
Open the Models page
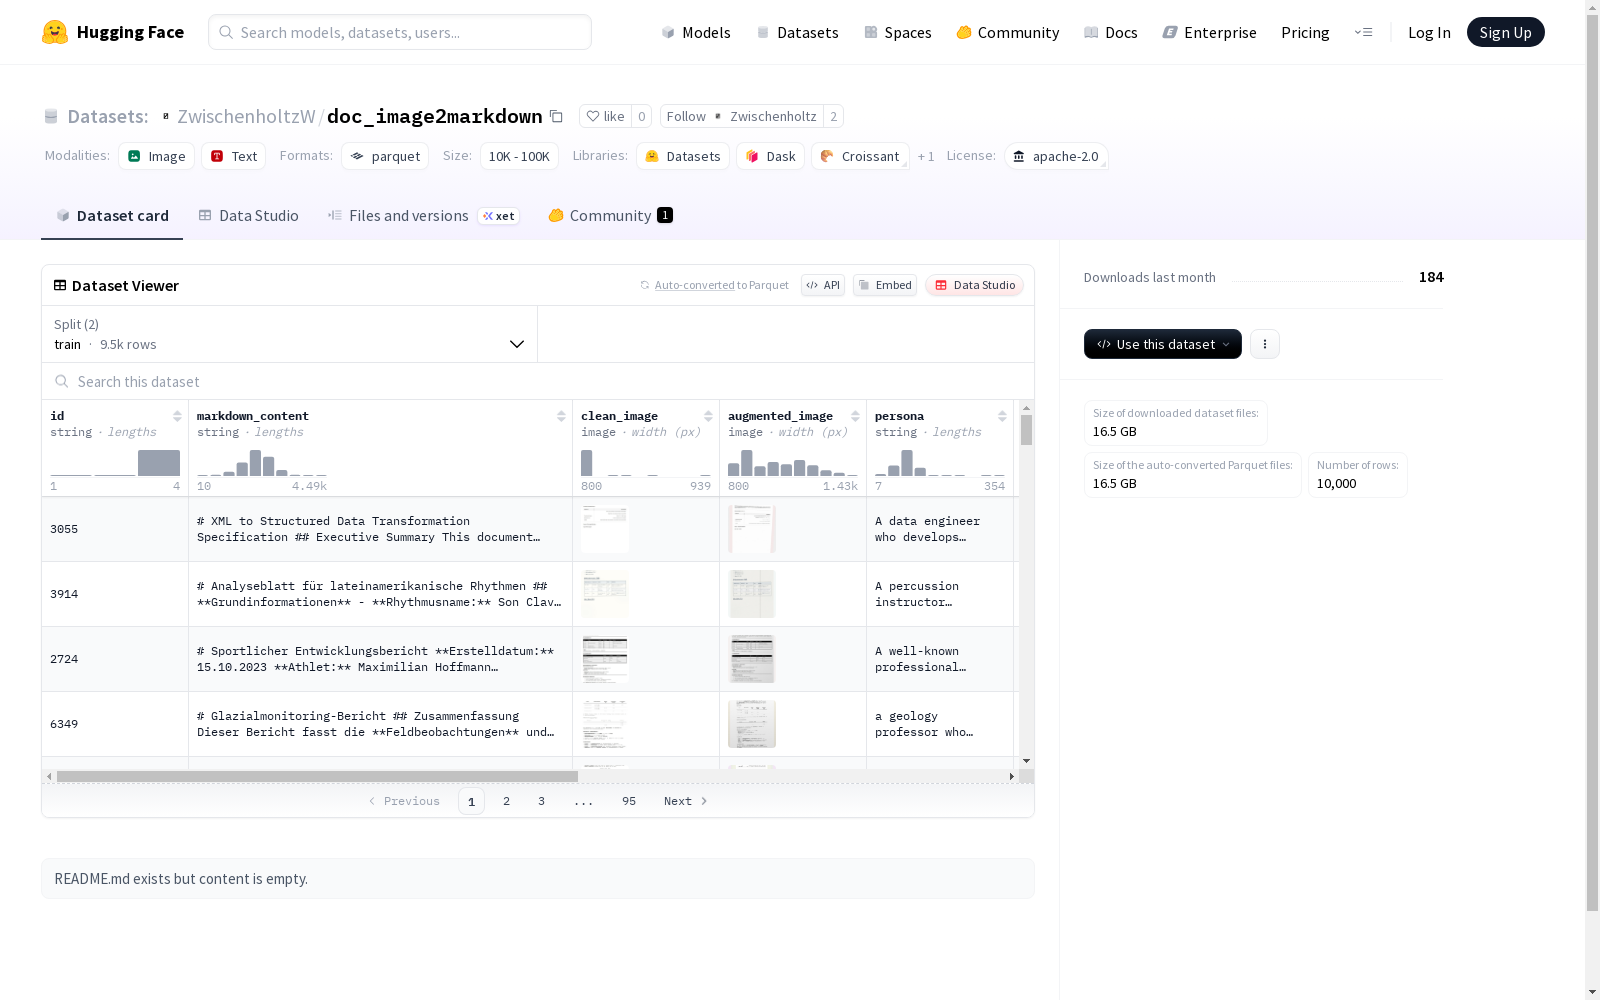point(695,32)
